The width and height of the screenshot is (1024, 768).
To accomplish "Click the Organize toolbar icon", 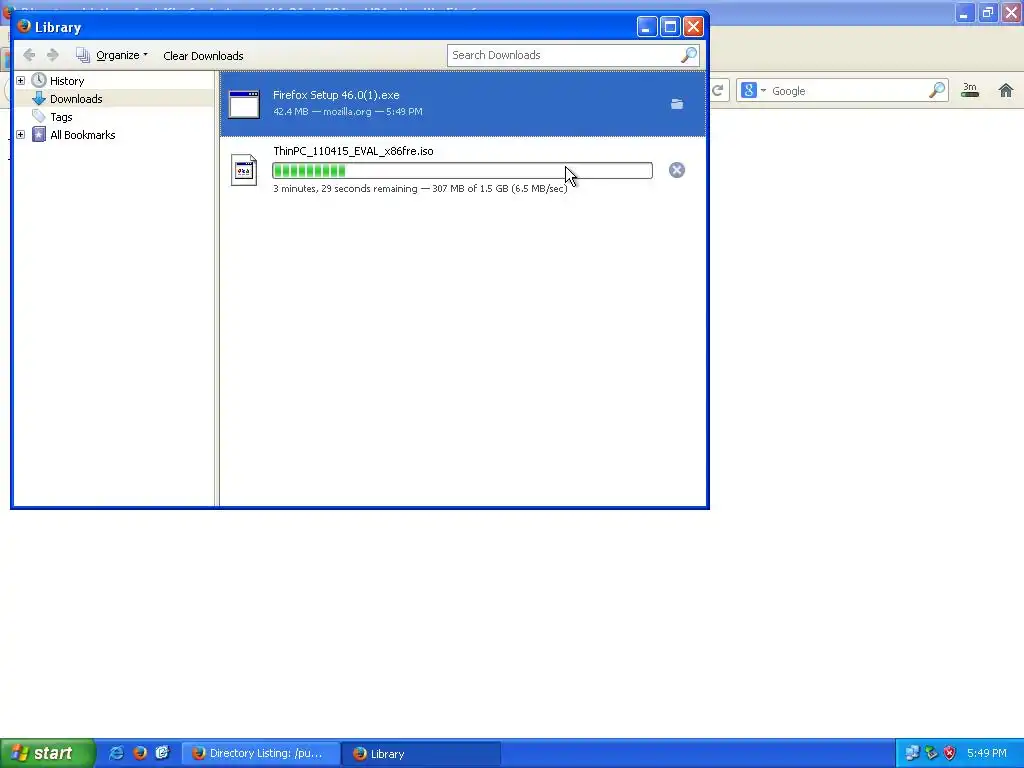I will 83,56.
